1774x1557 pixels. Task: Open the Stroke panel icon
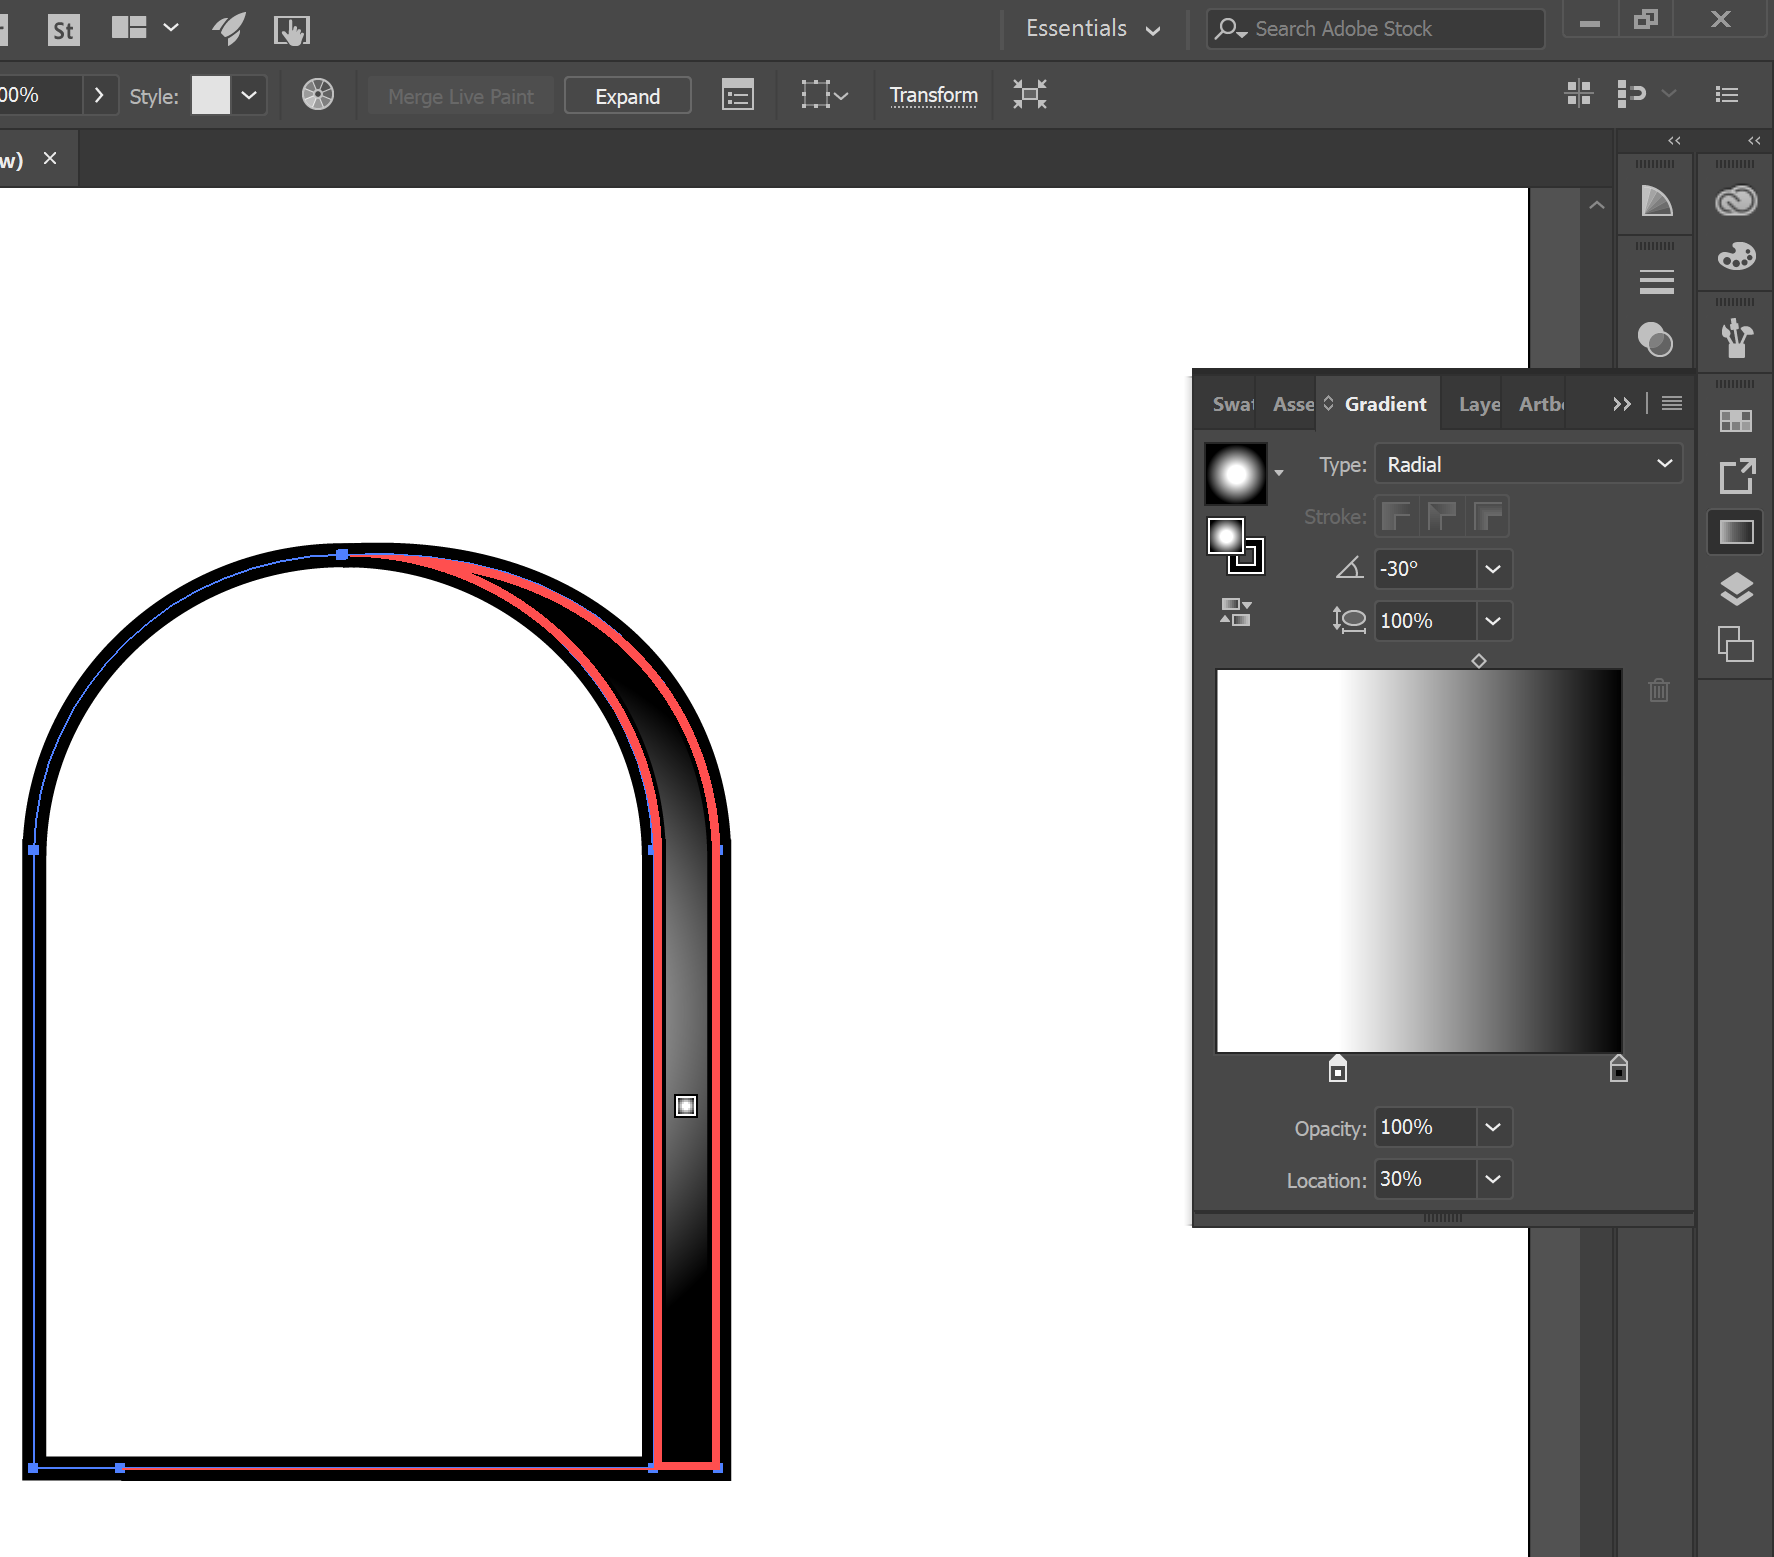click(x=1656, y=282)
